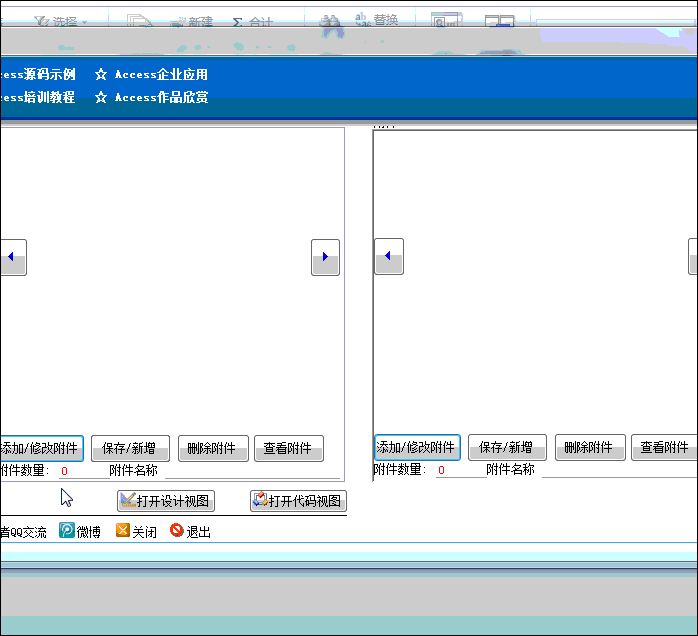Go to previous attachment in right panel
This screenshot has height=636, width=698.
coord(389,256)
